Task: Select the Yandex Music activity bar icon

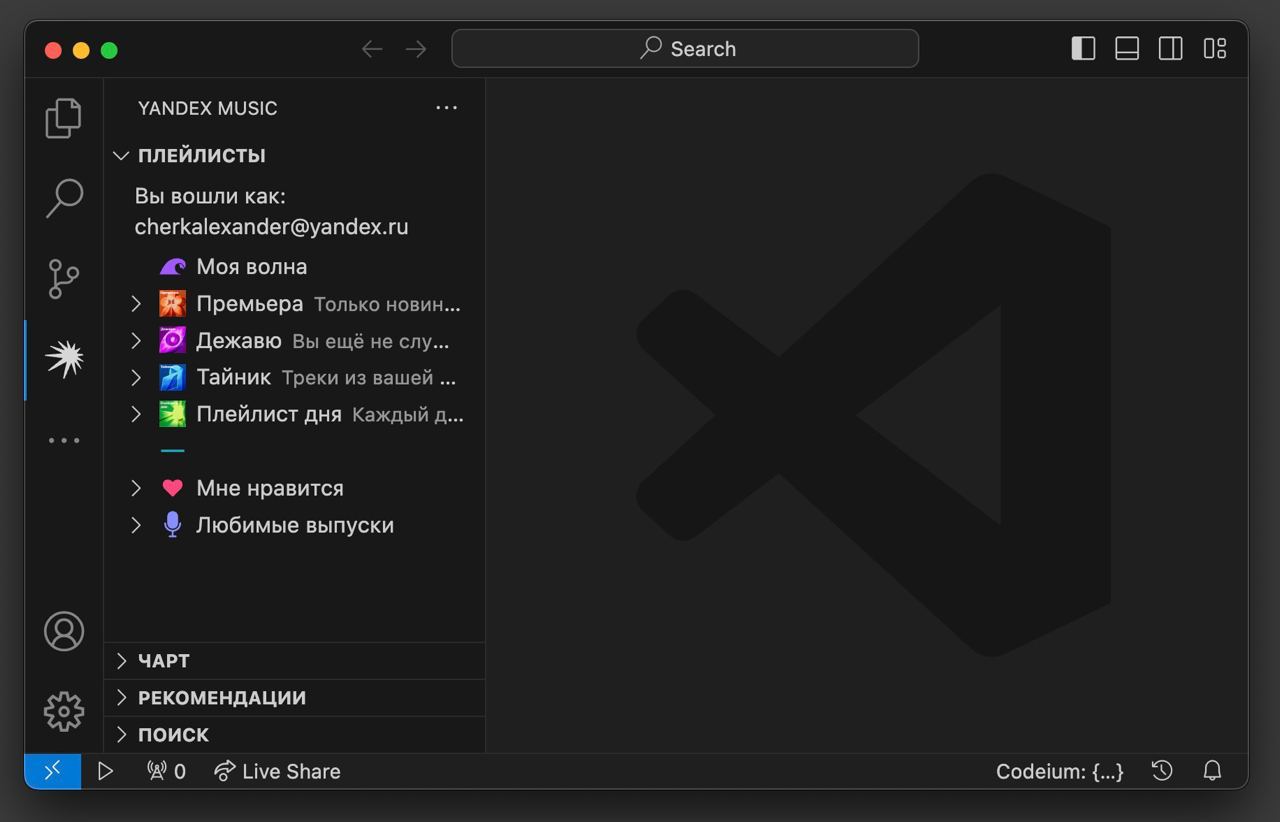Action: 64,359
